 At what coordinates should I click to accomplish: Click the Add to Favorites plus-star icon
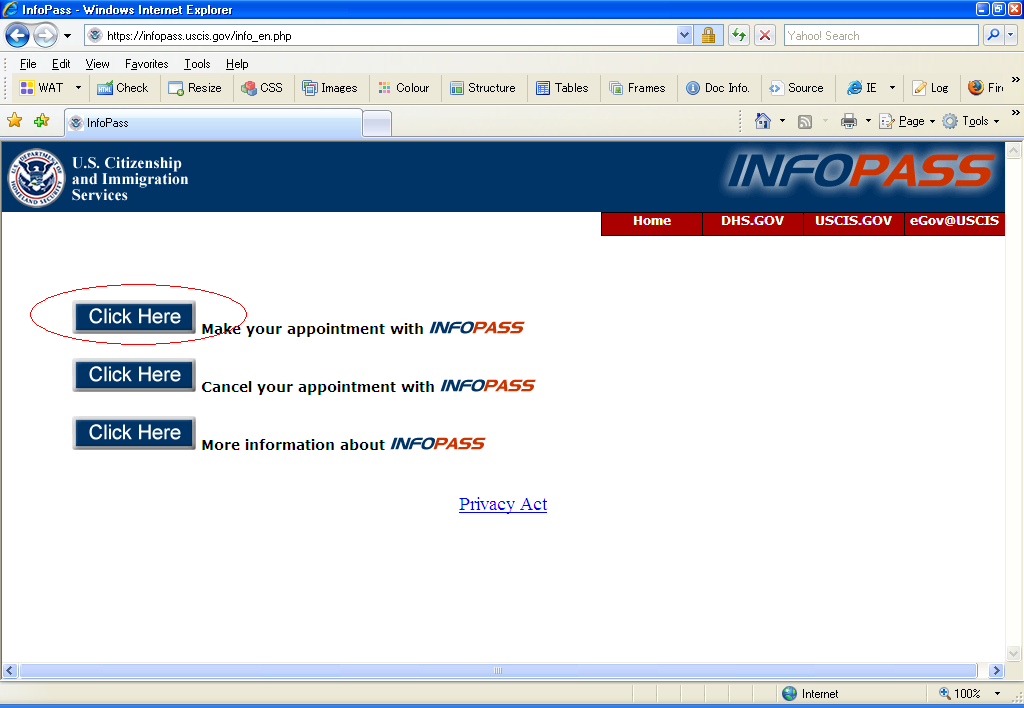tap(42, 120)
